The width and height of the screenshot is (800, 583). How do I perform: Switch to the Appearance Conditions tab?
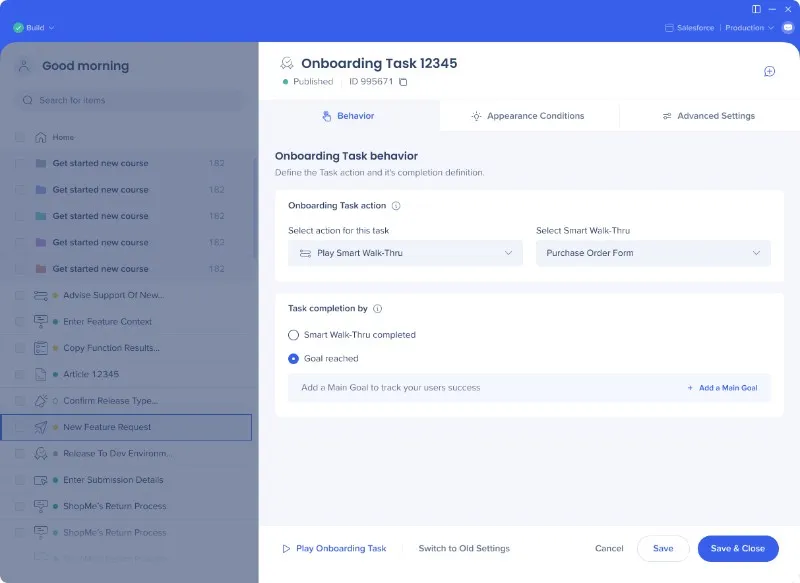[x=529, y=116]
